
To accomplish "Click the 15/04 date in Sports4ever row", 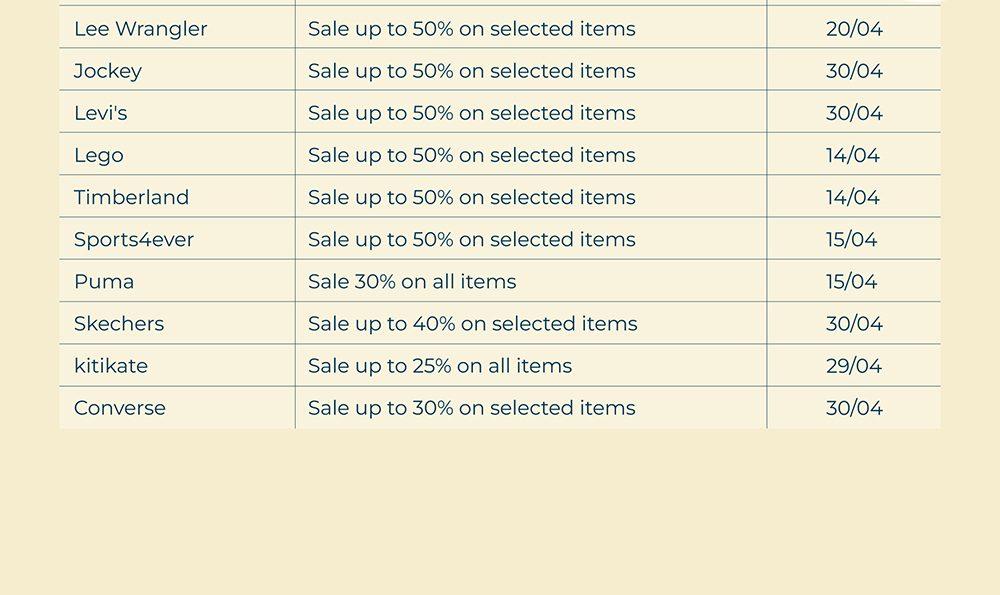I will tap(851, 239).
